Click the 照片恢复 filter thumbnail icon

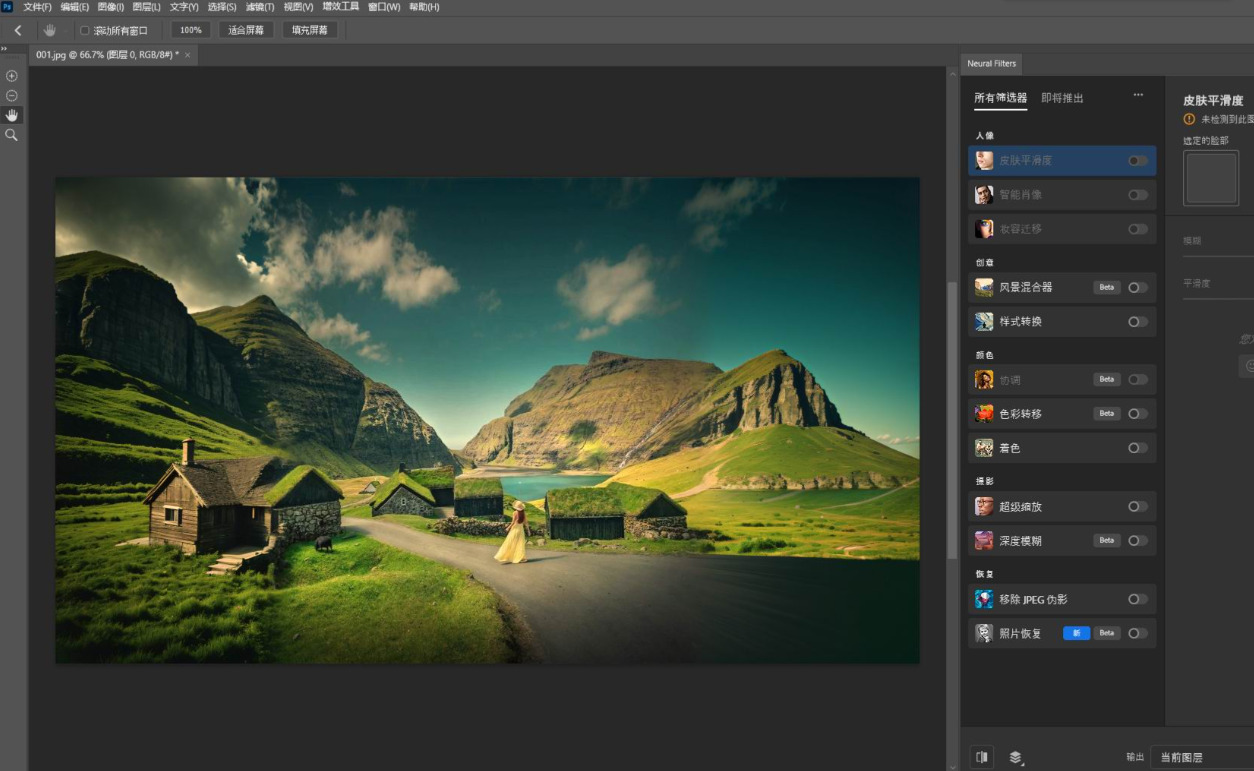[984, 633]
